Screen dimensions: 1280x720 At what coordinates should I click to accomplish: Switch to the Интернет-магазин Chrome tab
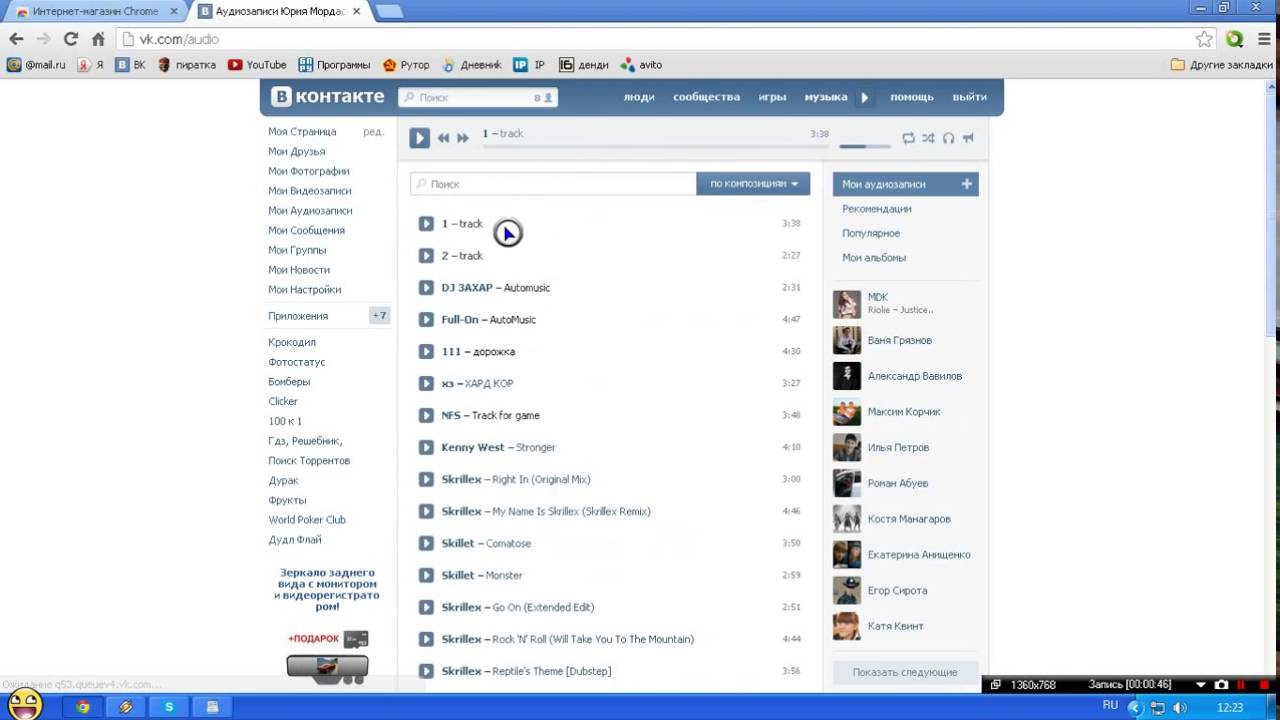(x=96, y=11)
